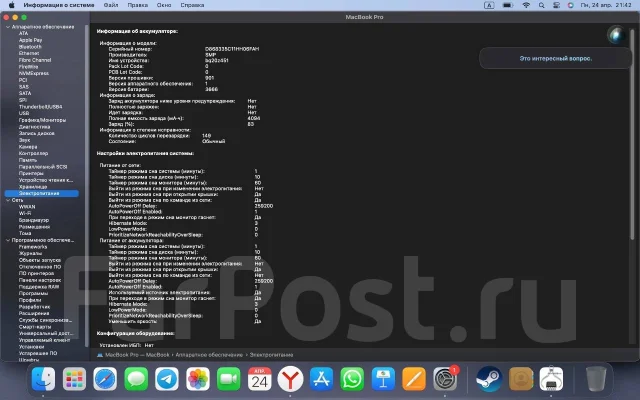This screenshot has width=640, height=400.
Task: Click System Information chip icon in Dock
Action: tap(551, 379)
